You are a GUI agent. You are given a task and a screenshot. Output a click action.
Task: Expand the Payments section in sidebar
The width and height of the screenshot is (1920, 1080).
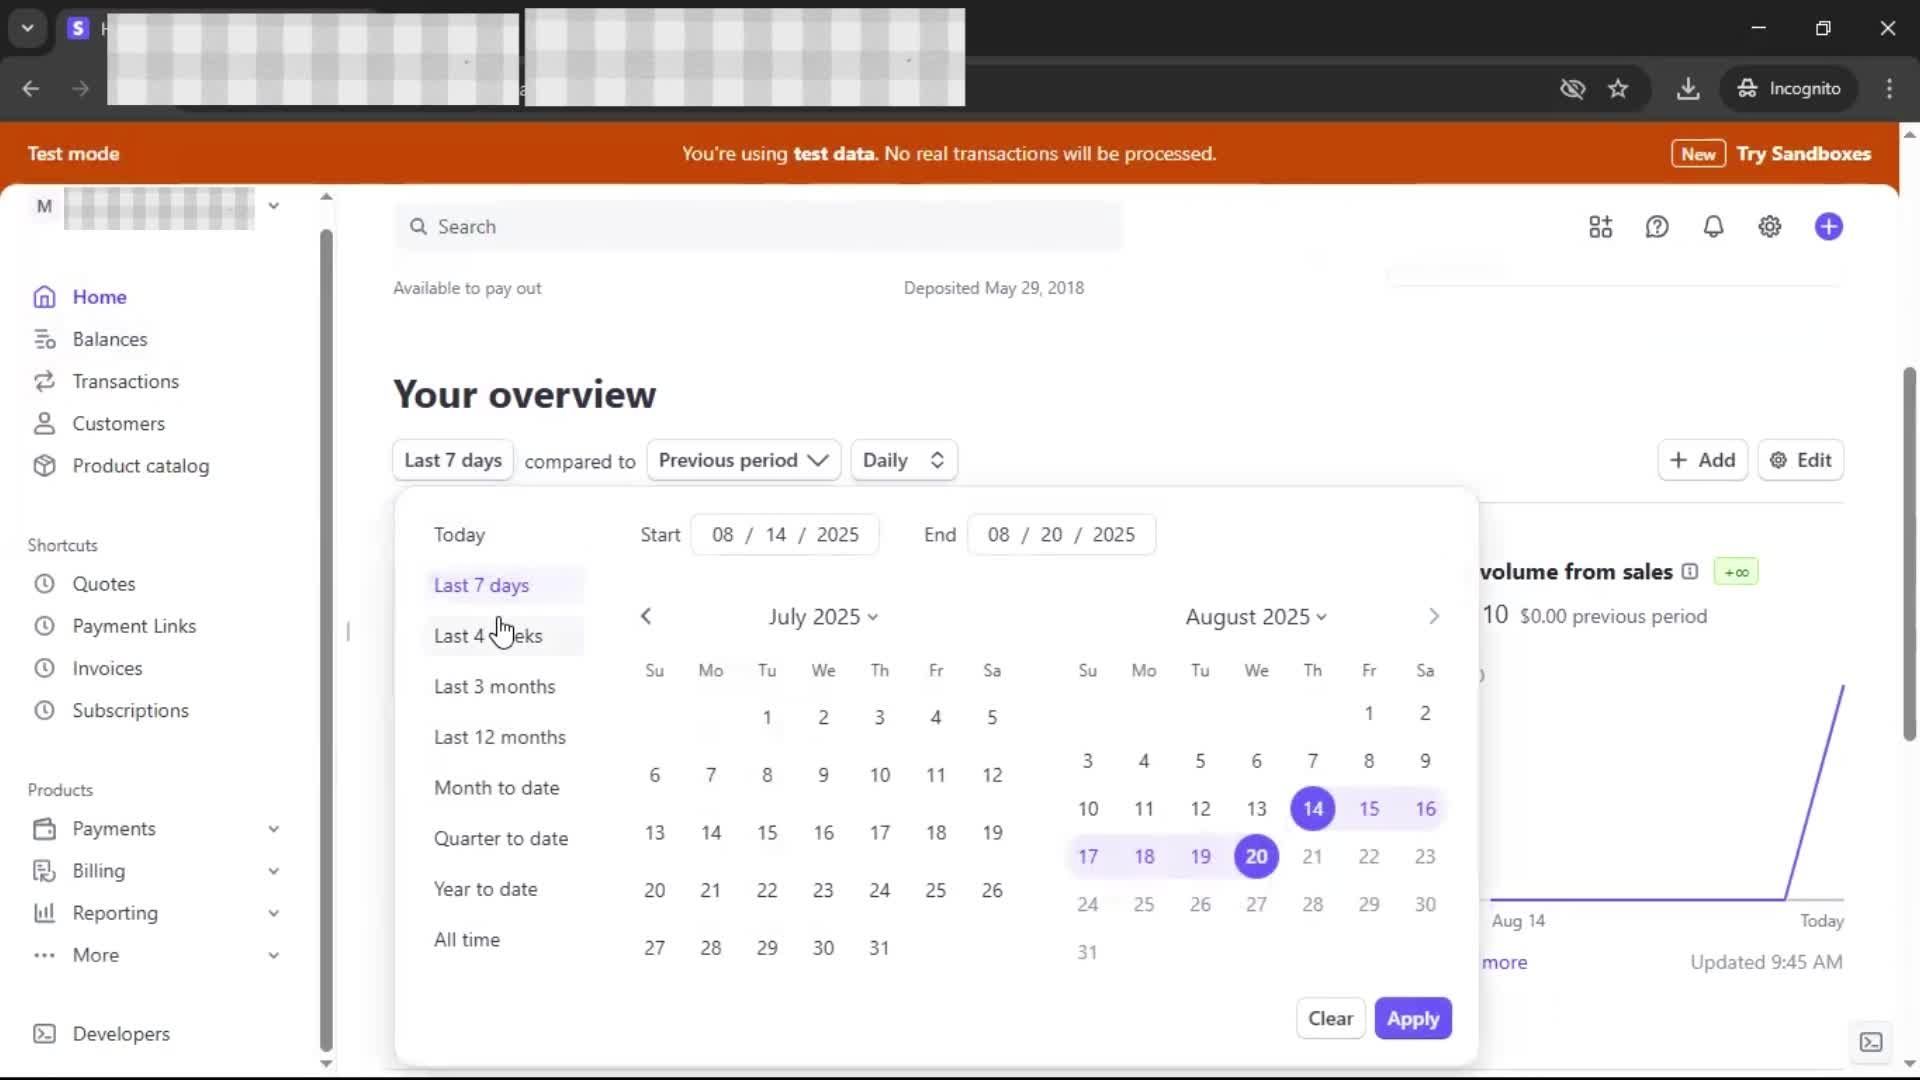point(273,829)
